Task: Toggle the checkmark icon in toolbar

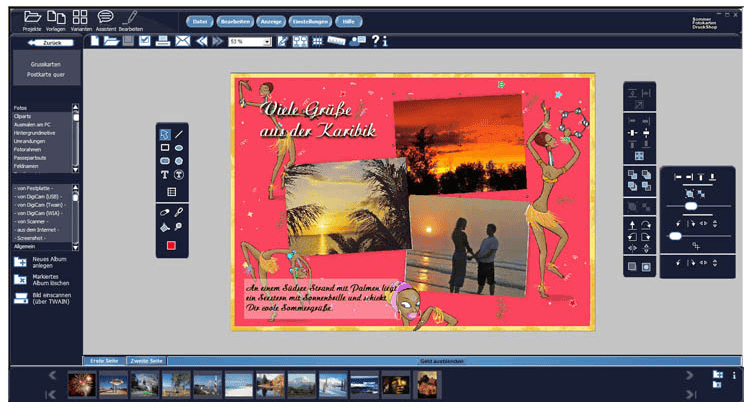Action: (144, 41)
